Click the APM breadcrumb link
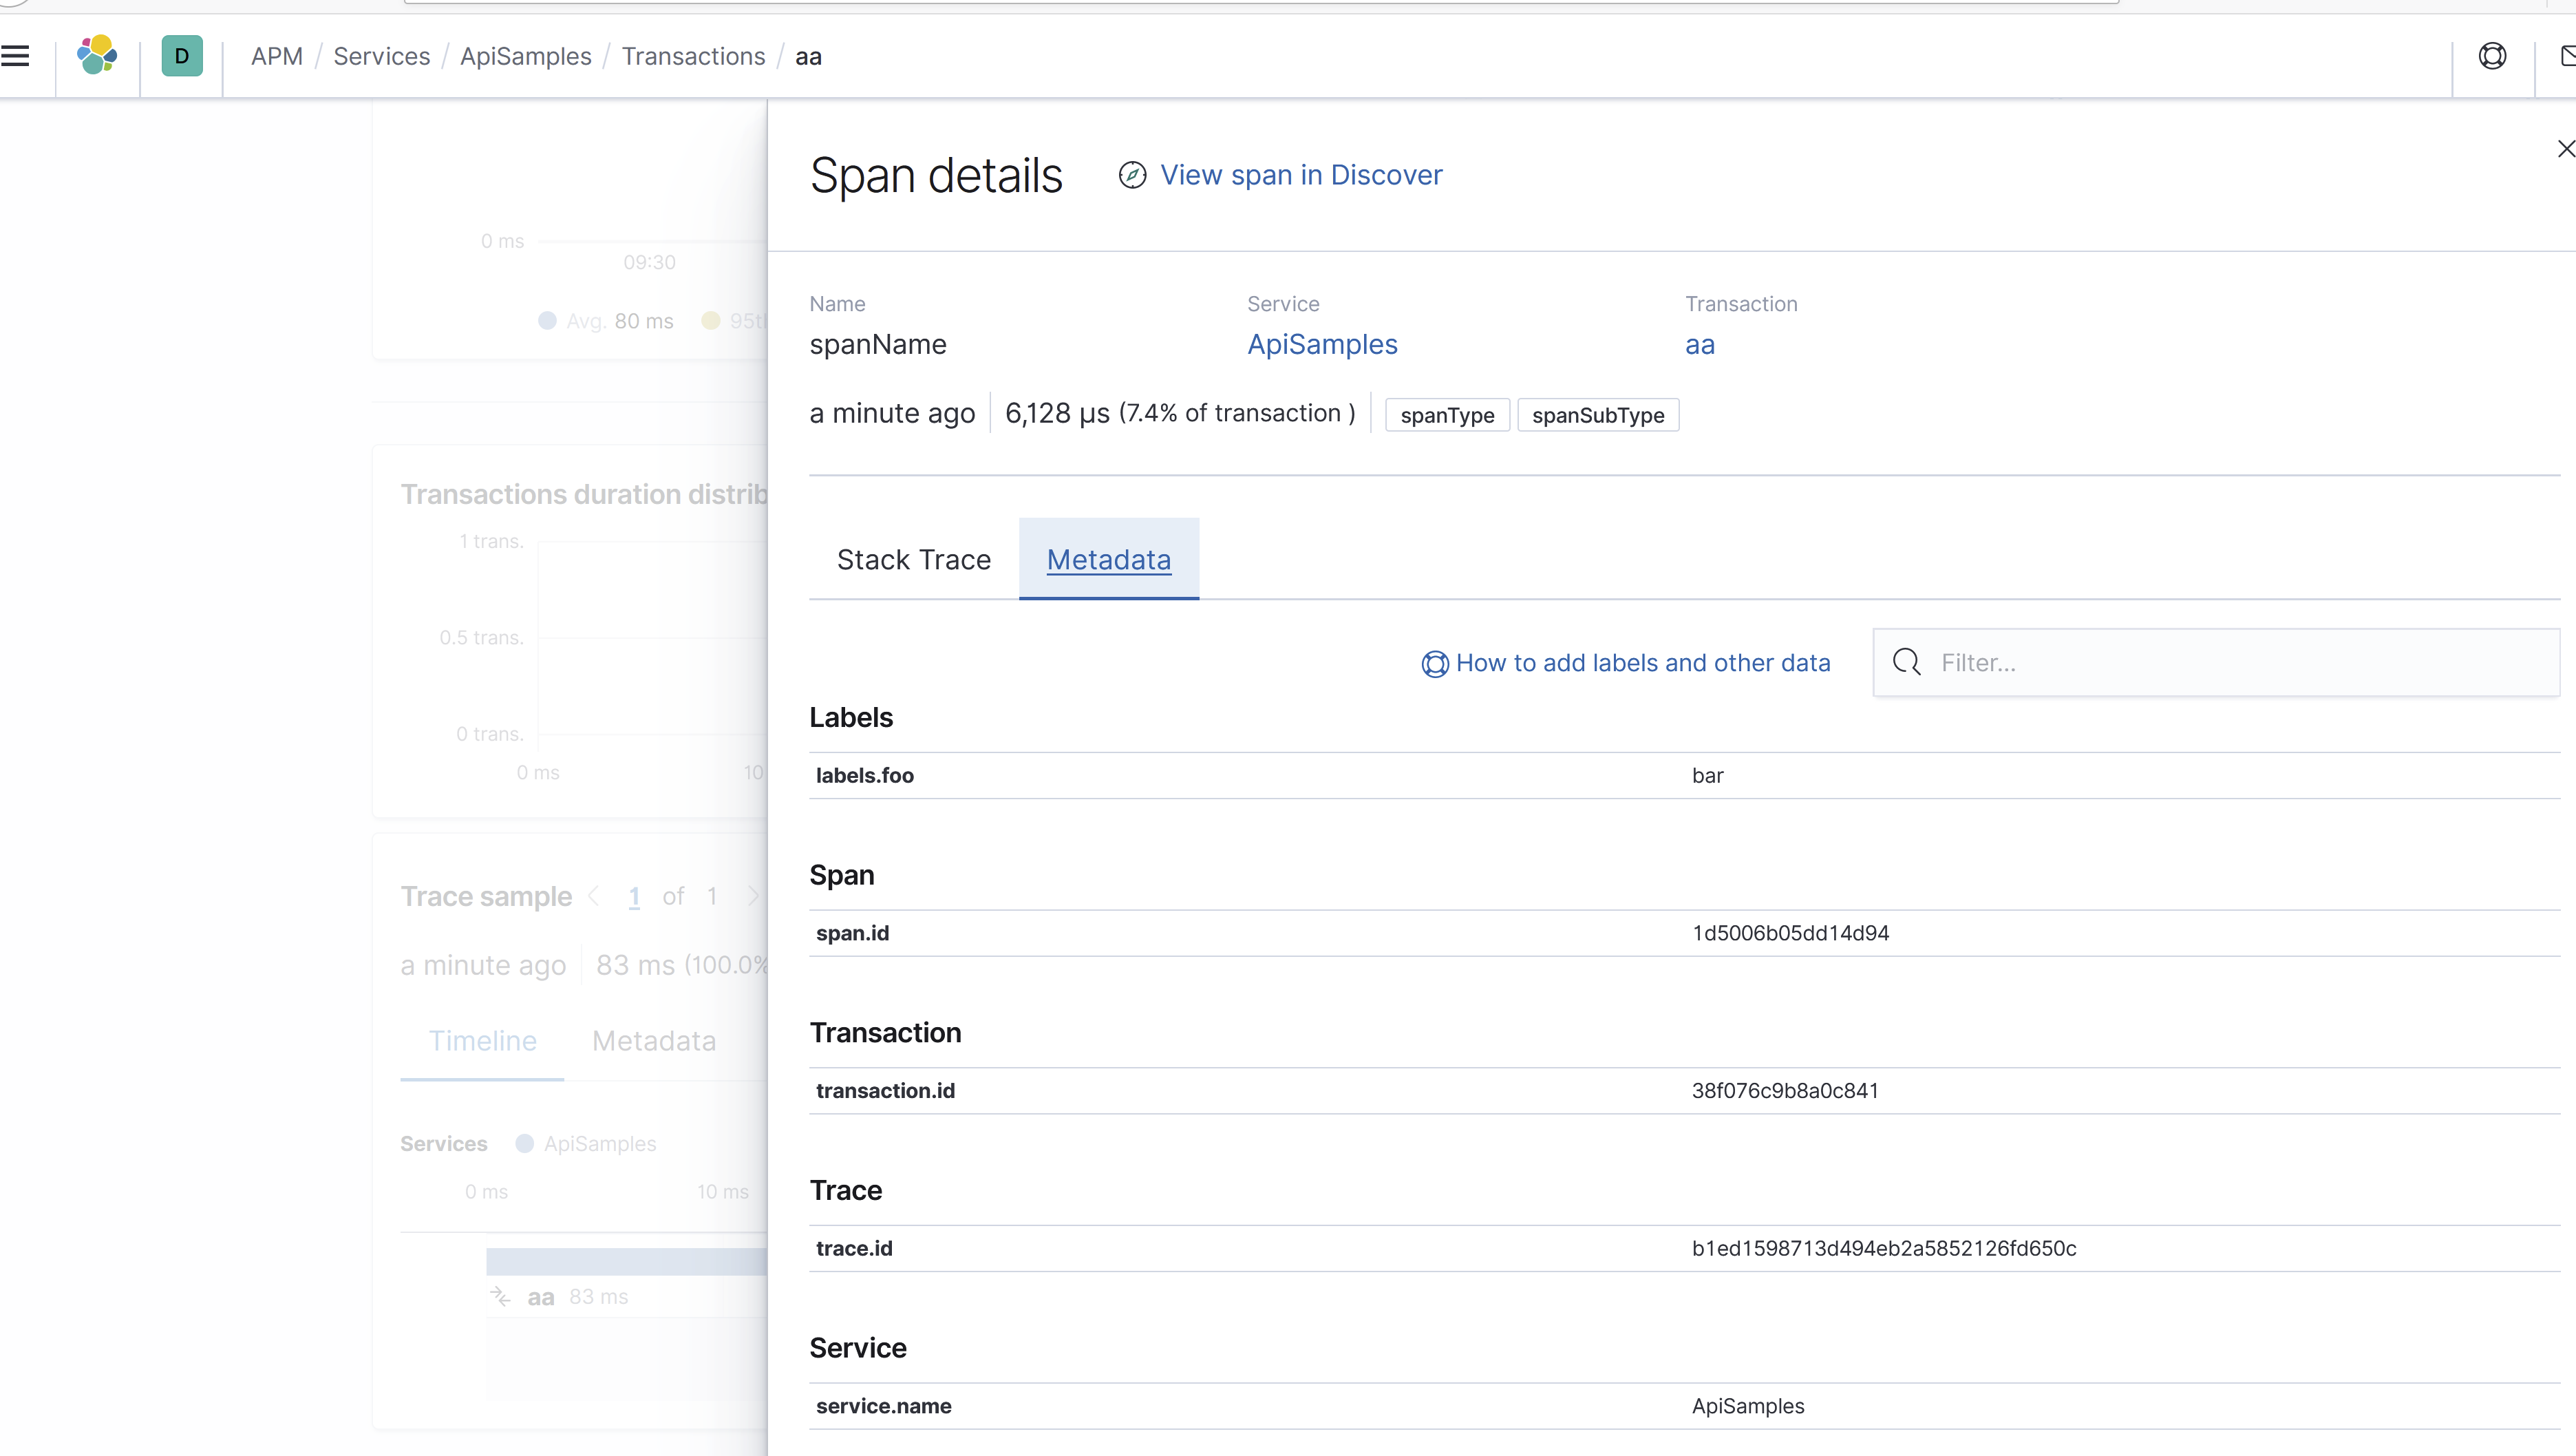 pos(277,56)
